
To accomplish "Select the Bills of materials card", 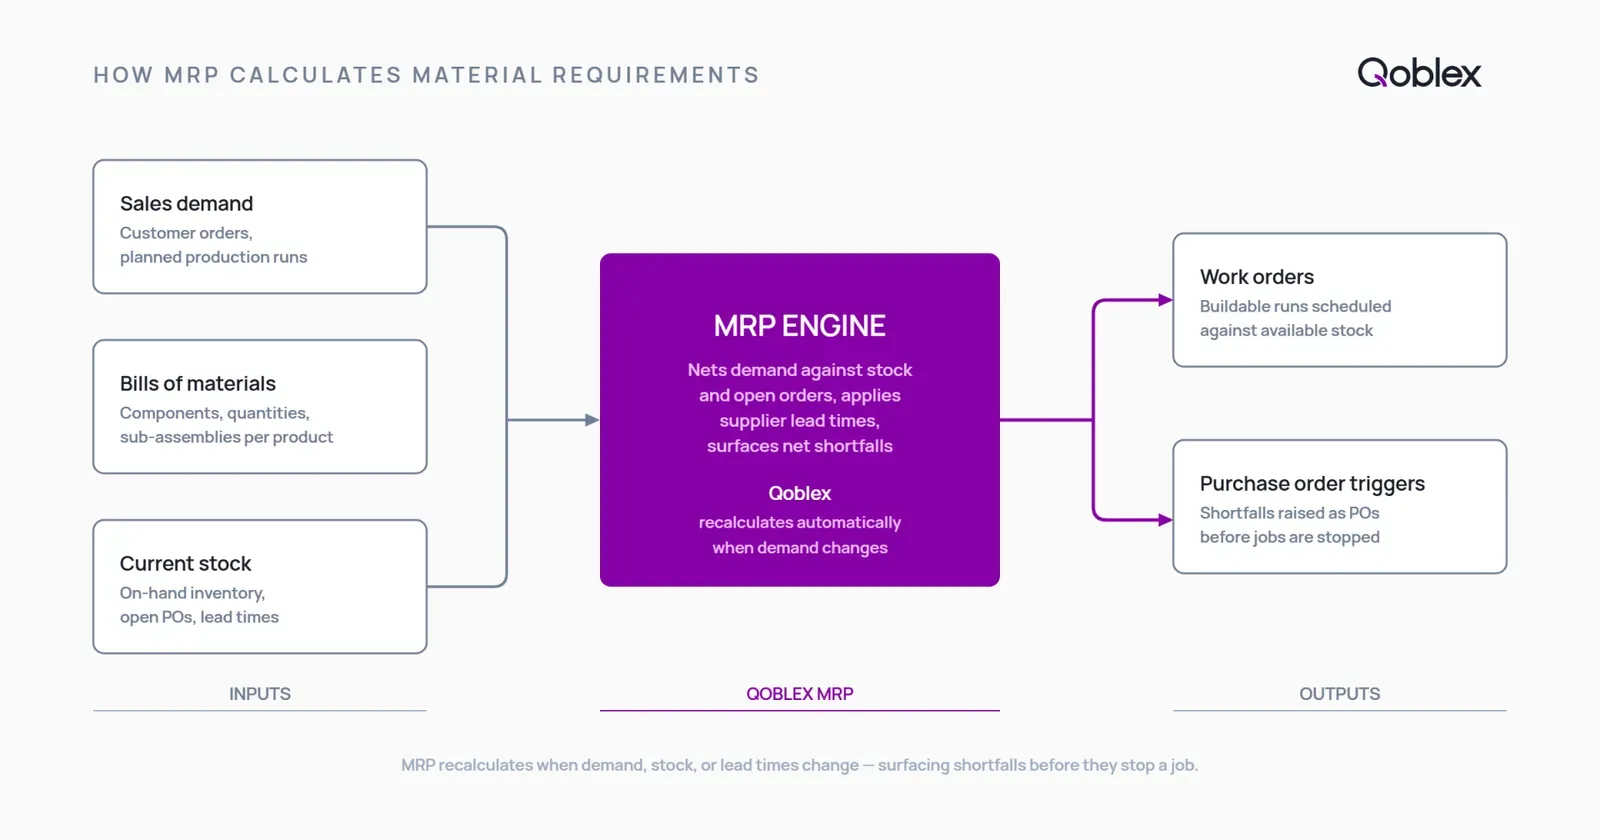I will 260,407.
